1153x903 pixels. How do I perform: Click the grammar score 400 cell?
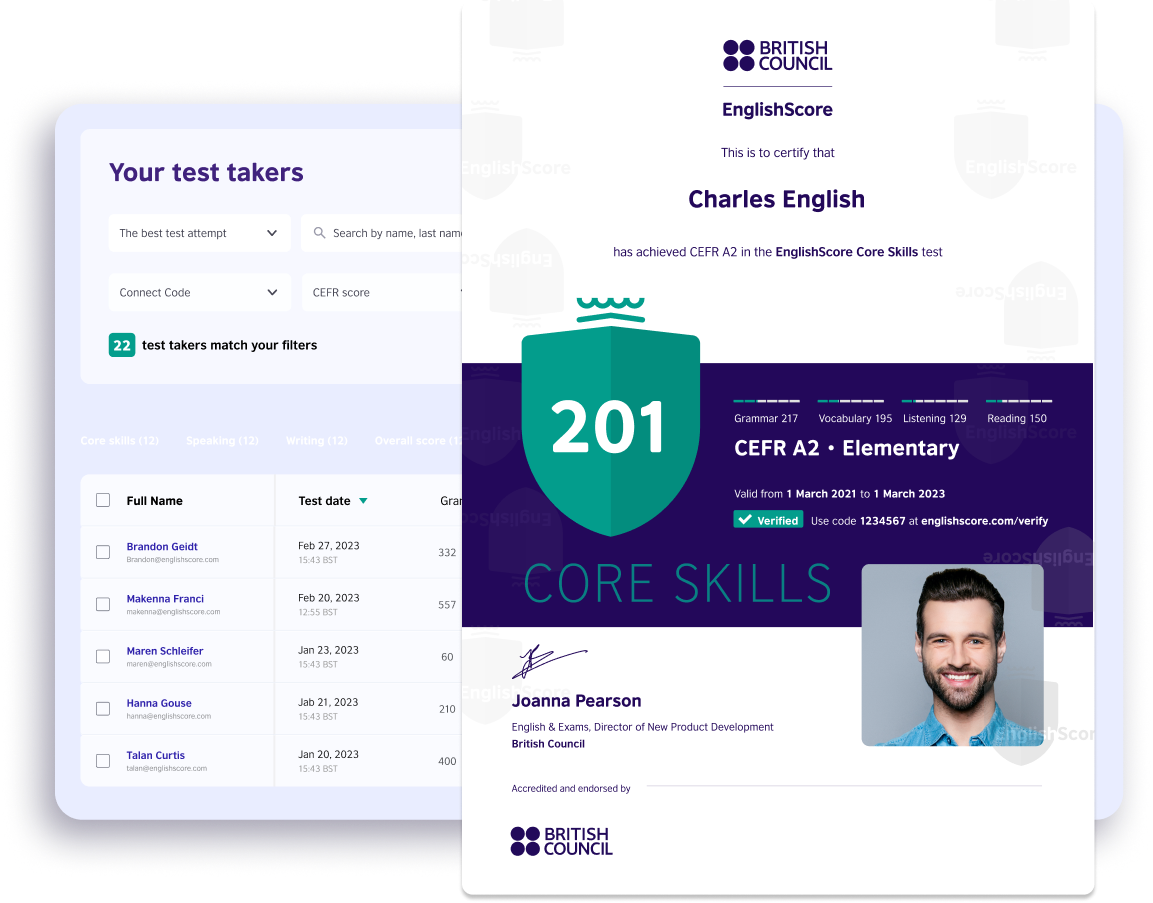coord(447,761)
